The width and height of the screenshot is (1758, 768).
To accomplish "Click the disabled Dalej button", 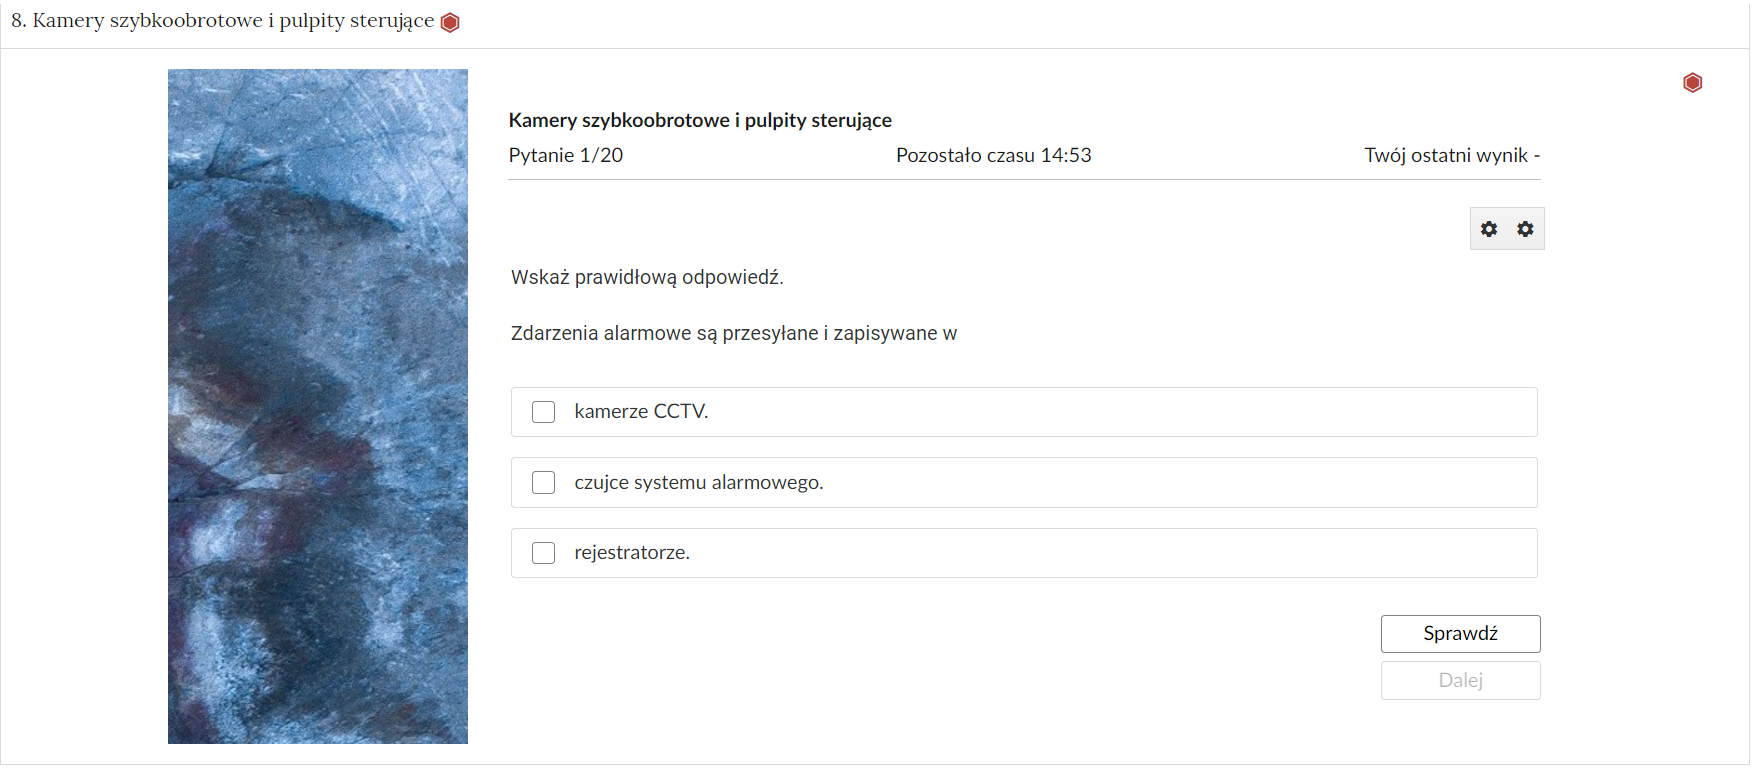I will pyautogui.click(x=1460, y=680).
